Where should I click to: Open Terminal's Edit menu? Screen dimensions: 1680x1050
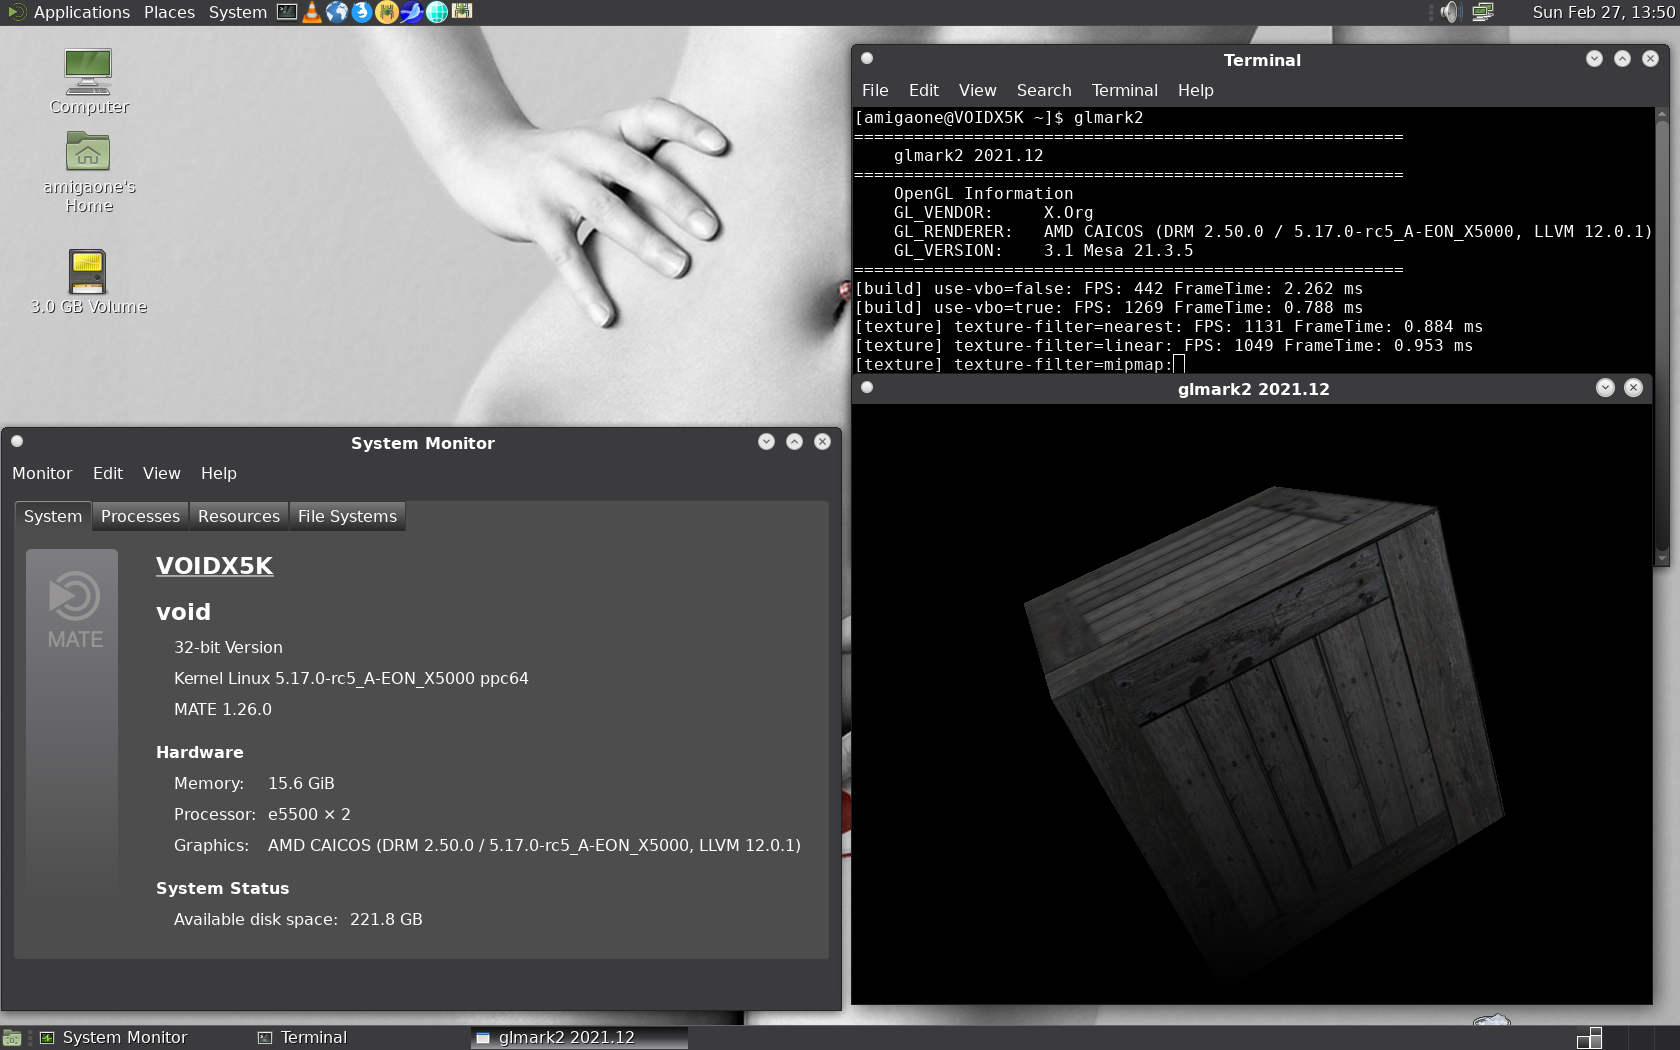tap(924, 90)
